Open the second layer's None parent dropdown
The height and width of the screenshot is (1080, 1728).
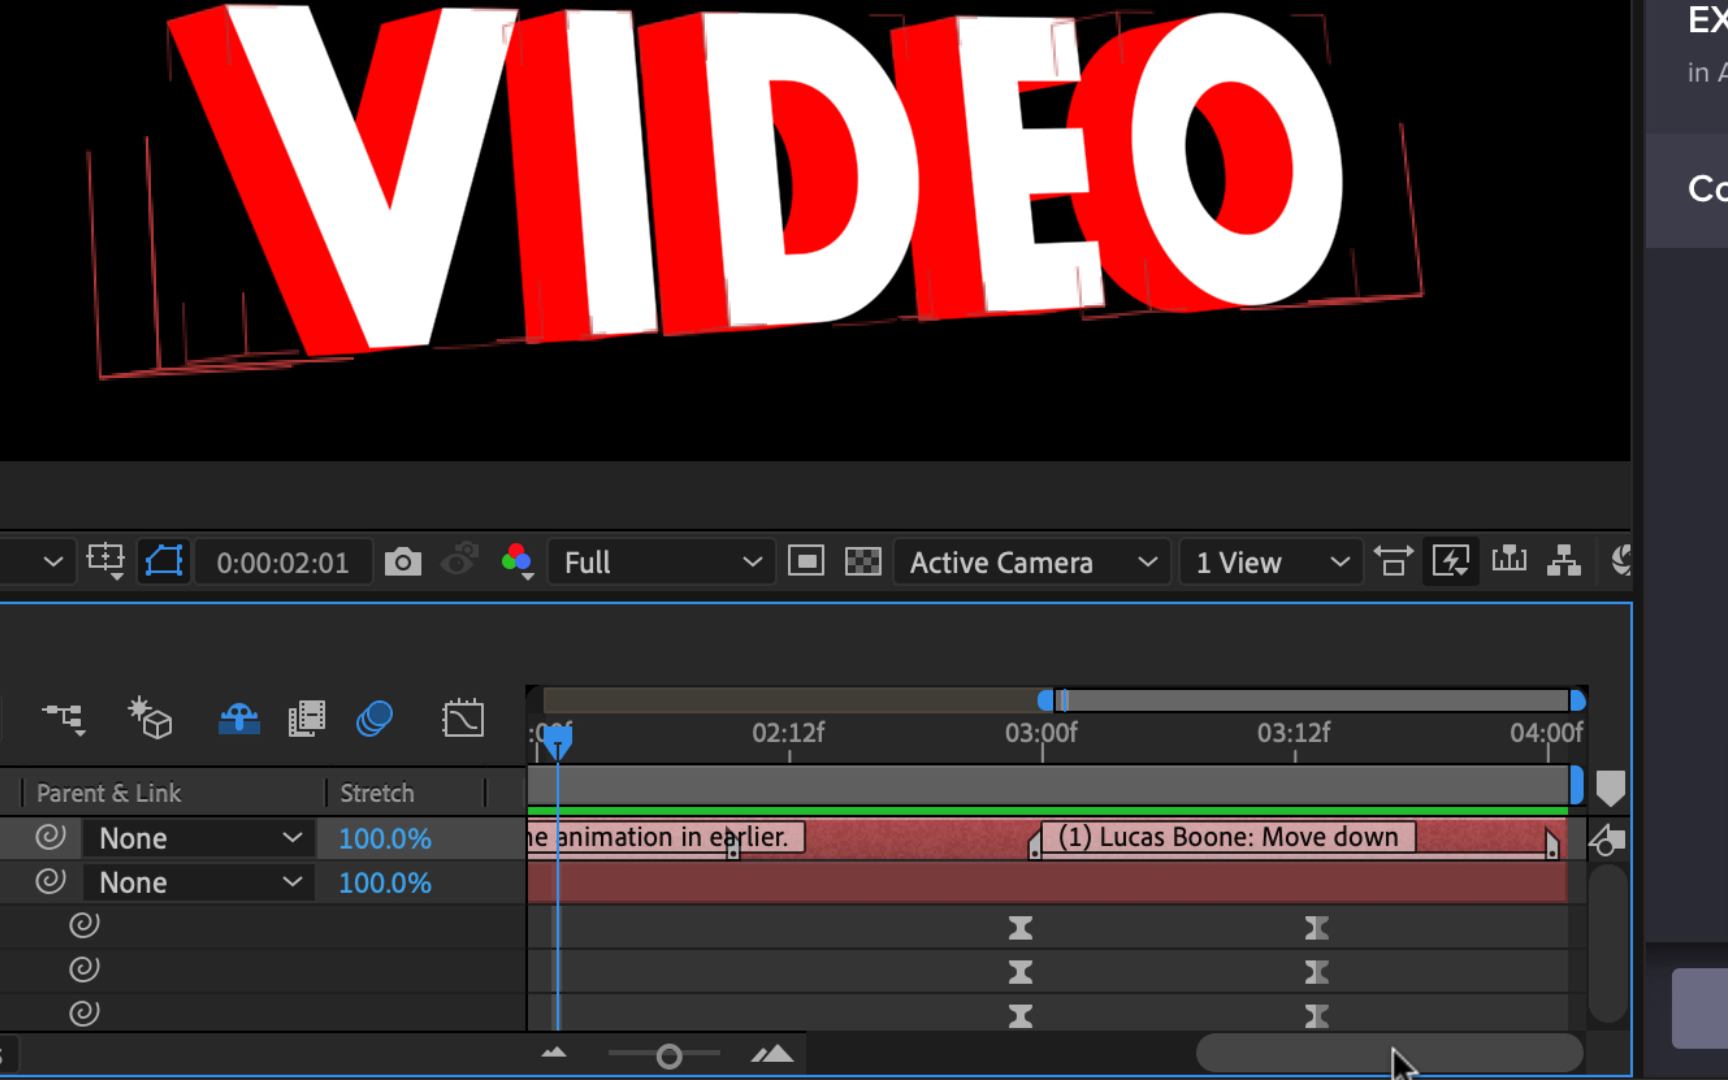pyautogui.click(x=199, y=882)
